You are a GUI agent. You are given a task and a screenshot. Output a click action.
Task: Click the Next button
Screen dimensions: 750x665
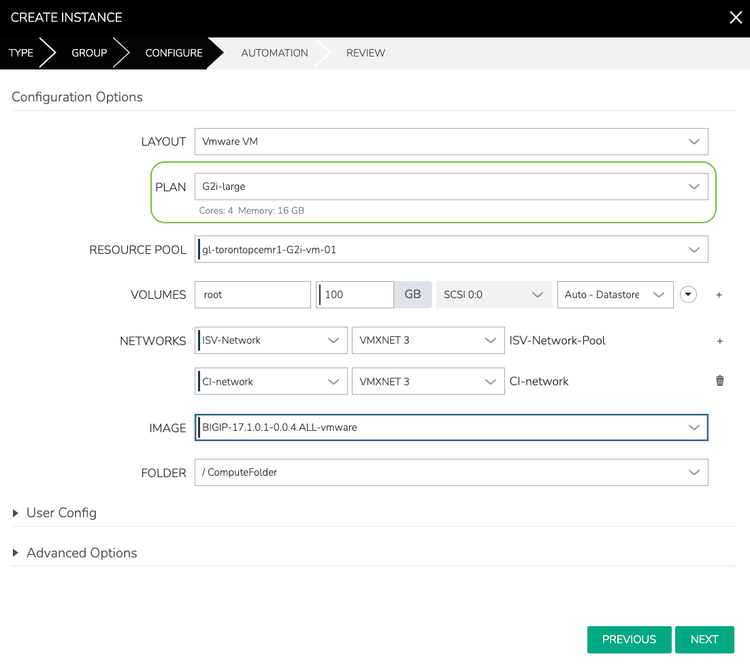pos(704,640)
